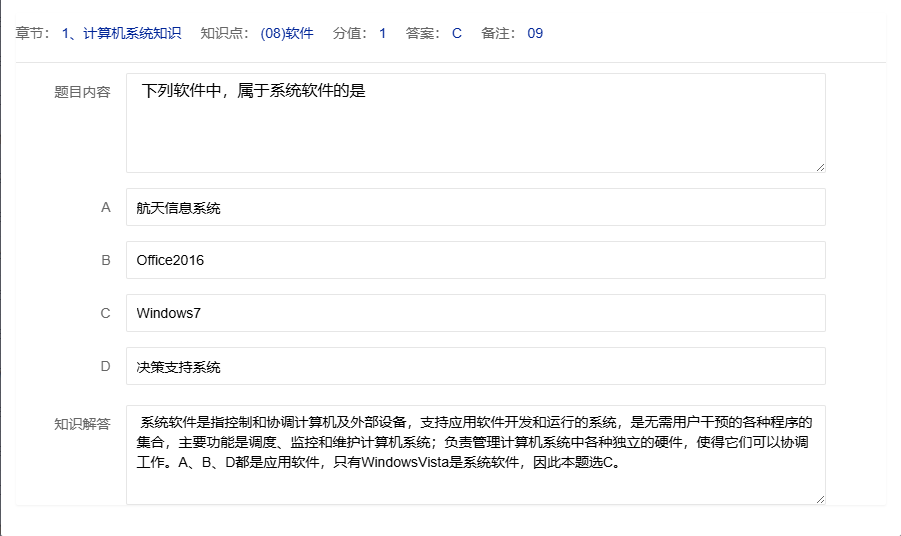Select the Office2016 option B field
The height and width of the screenshot is (536, 901).
(475, 260)
